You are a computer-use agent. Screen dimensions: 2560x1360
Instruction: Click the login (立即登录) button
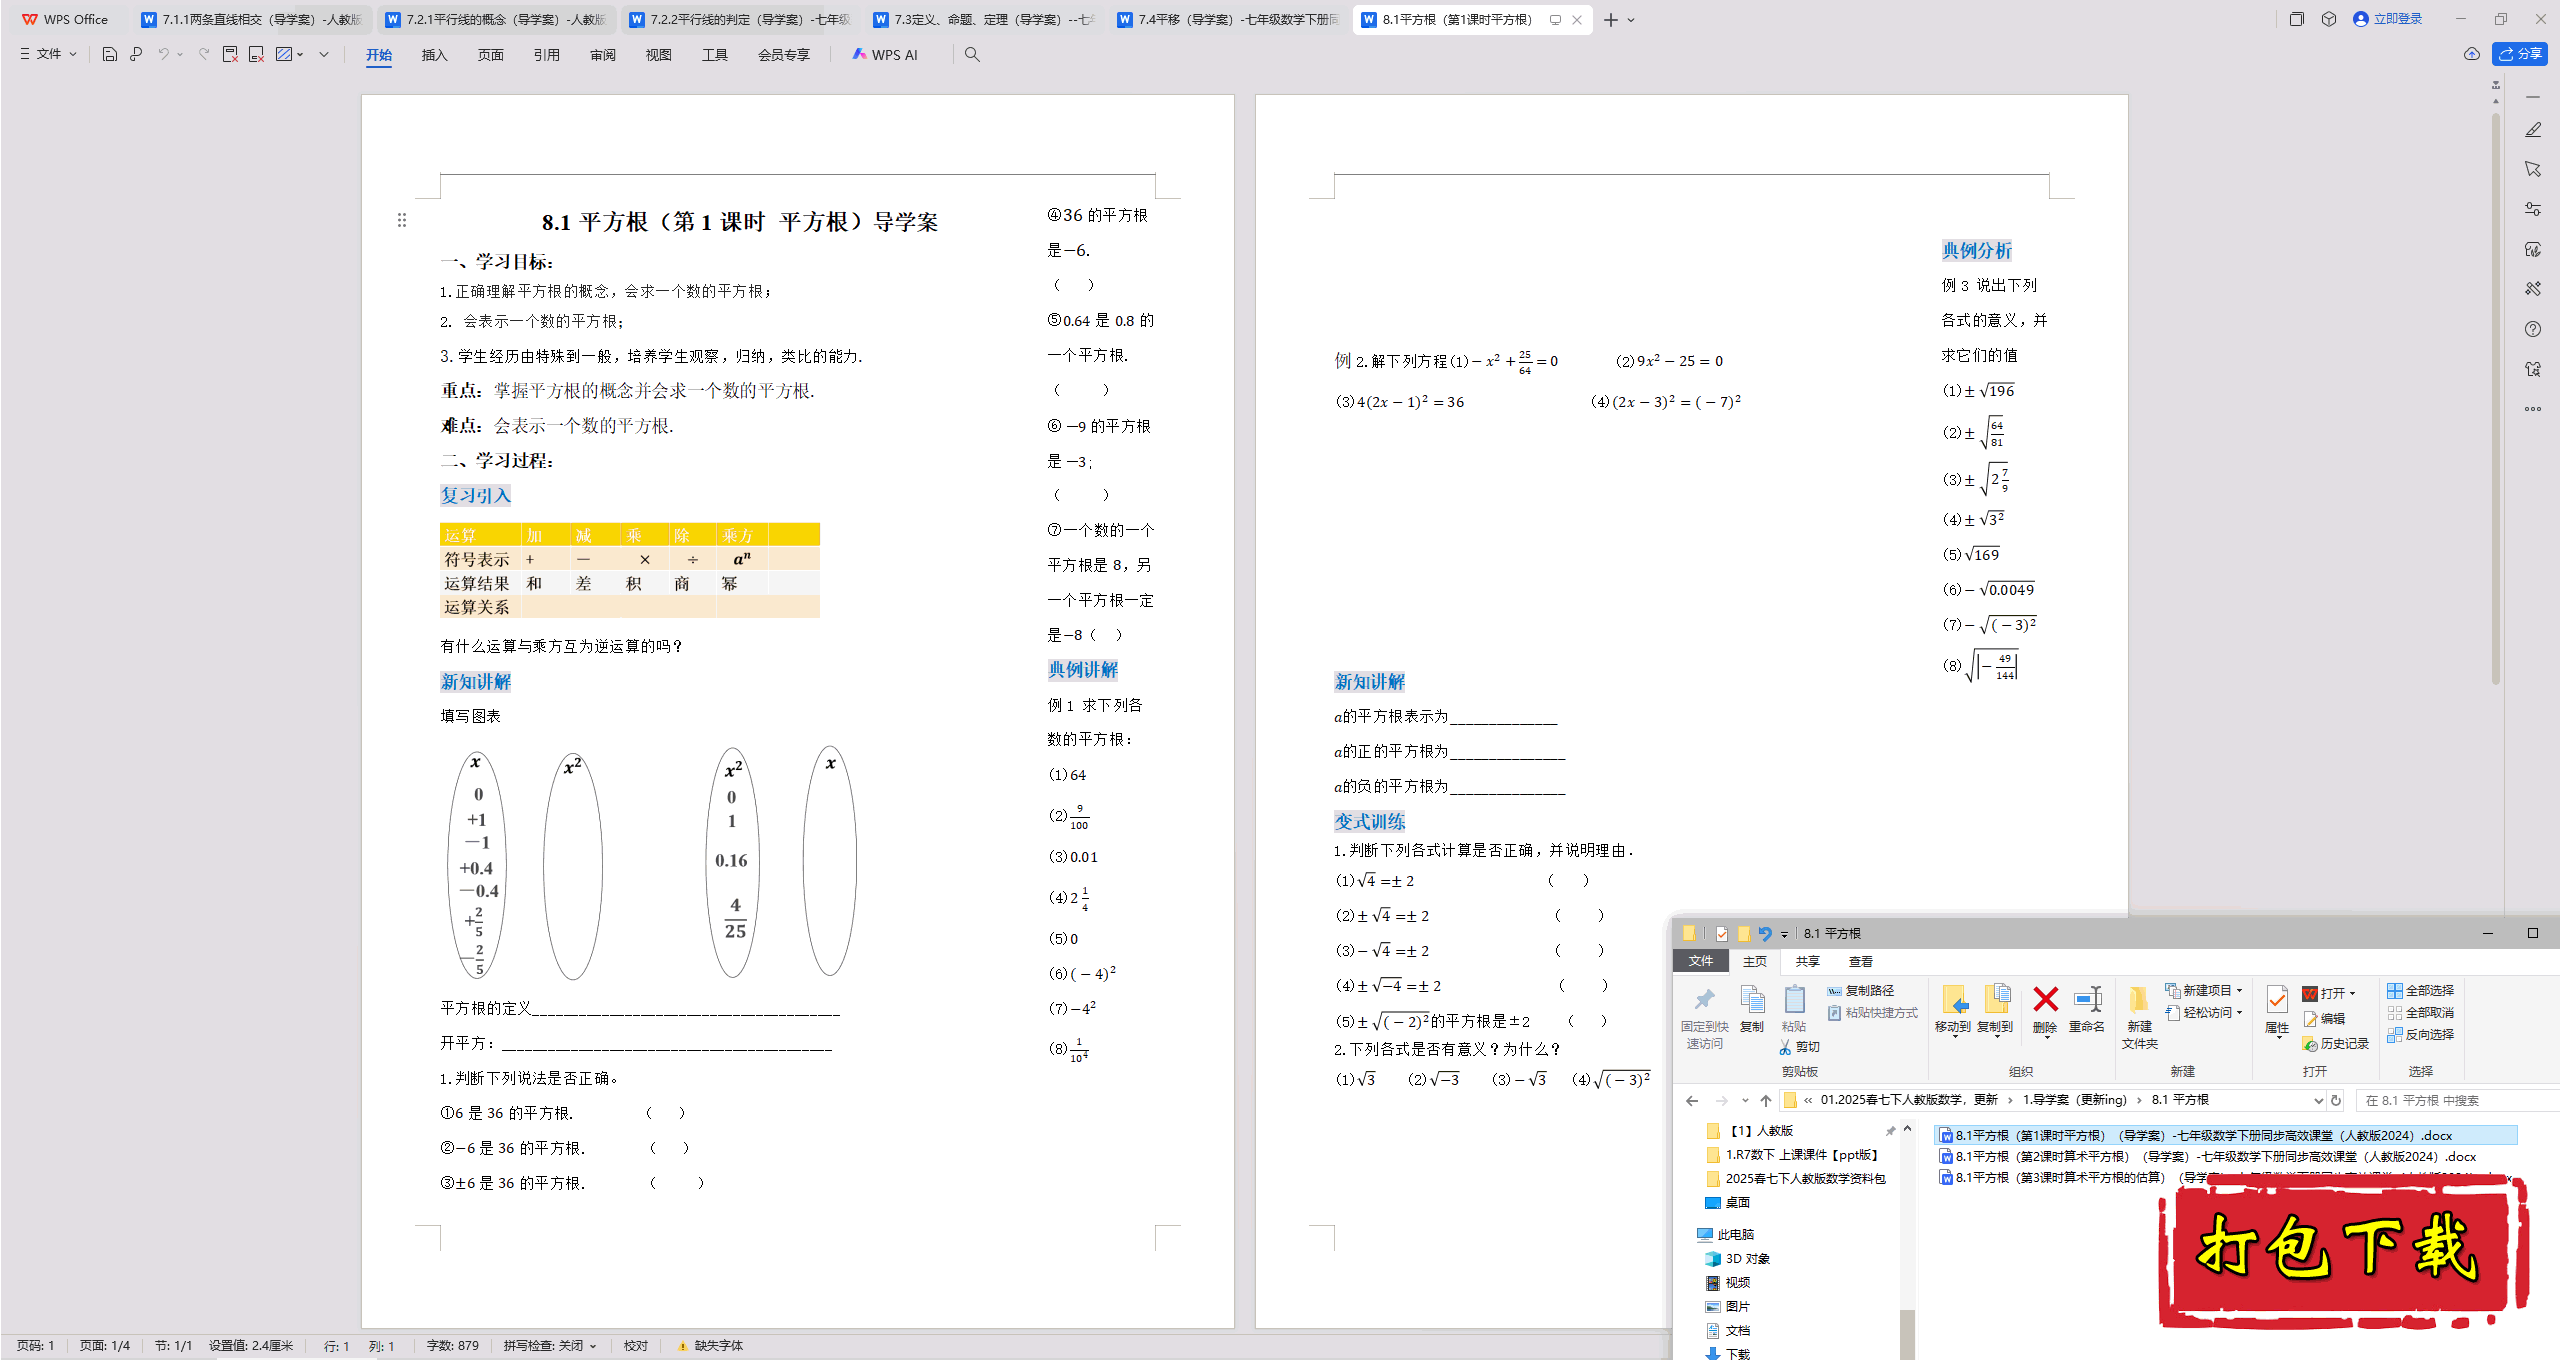(2388, 19)
